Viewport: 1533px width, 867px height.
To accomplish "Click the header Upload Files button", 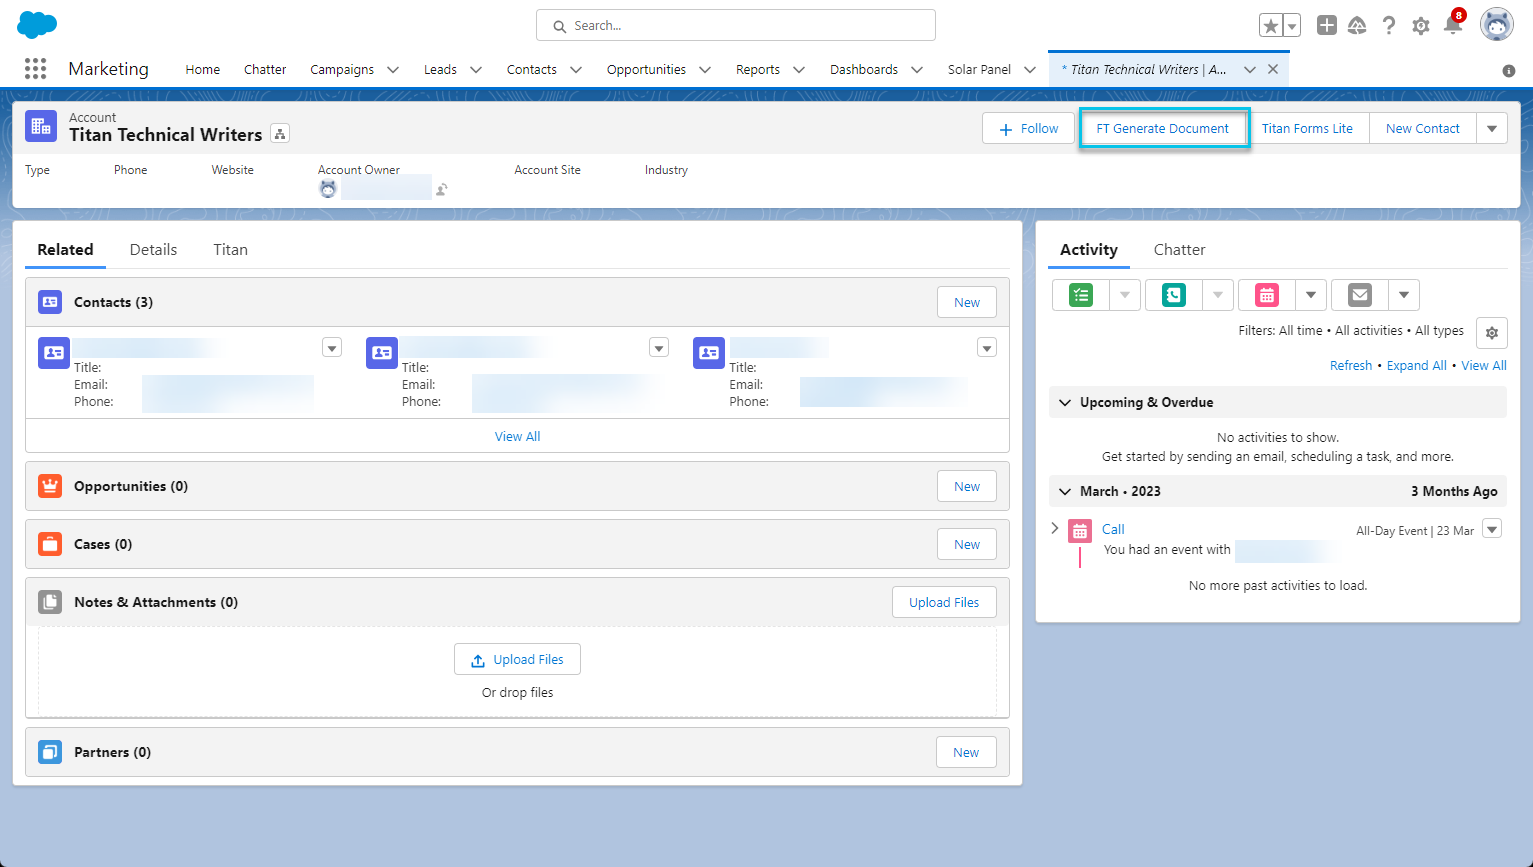I will [944, 602].
